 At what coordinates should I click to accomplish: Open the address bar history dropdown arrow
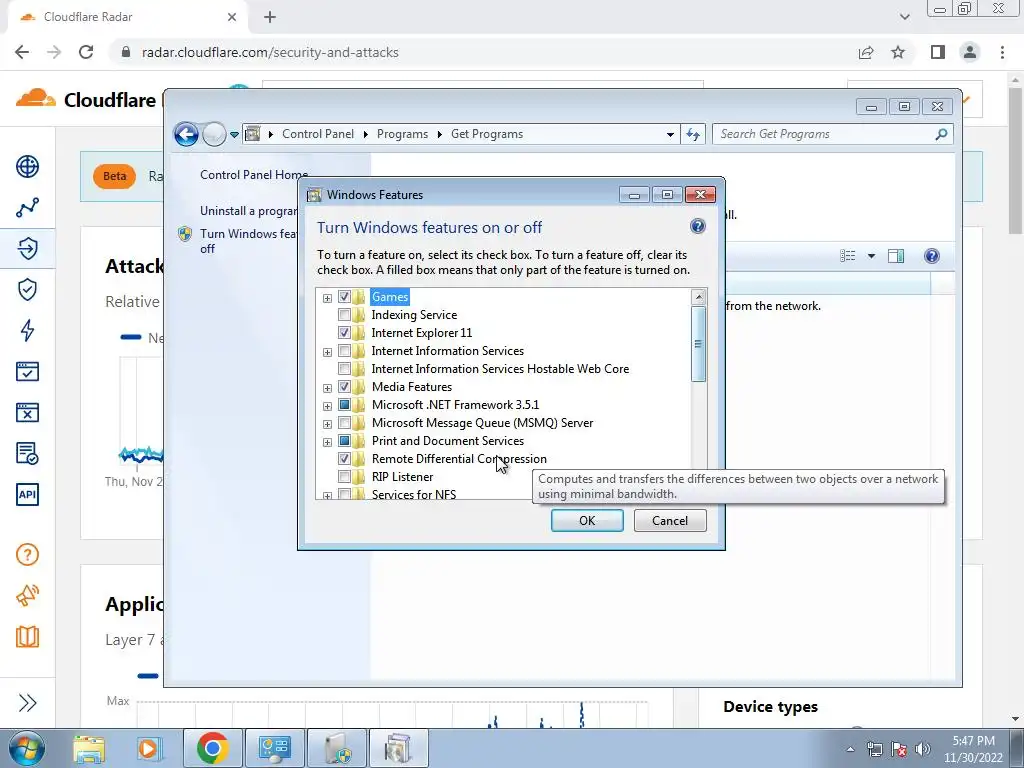coord(670,135)
